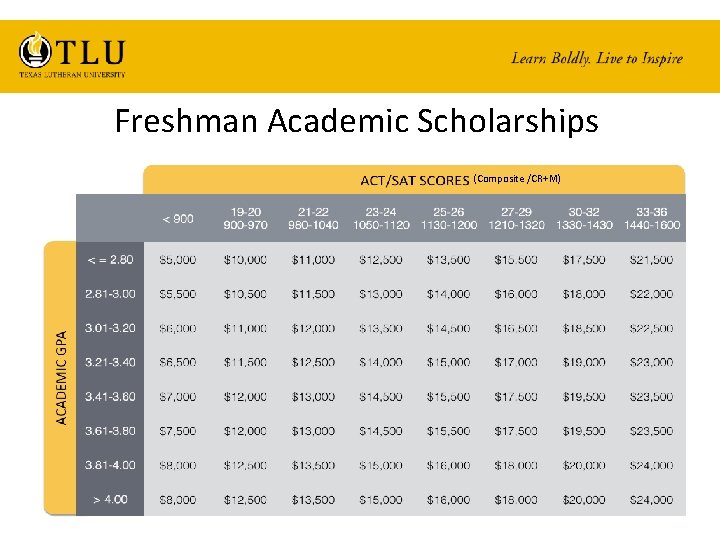Screen dimensions: 720x540
Task: Click the $23,000 scholarship amount
Action: point(651,362)
